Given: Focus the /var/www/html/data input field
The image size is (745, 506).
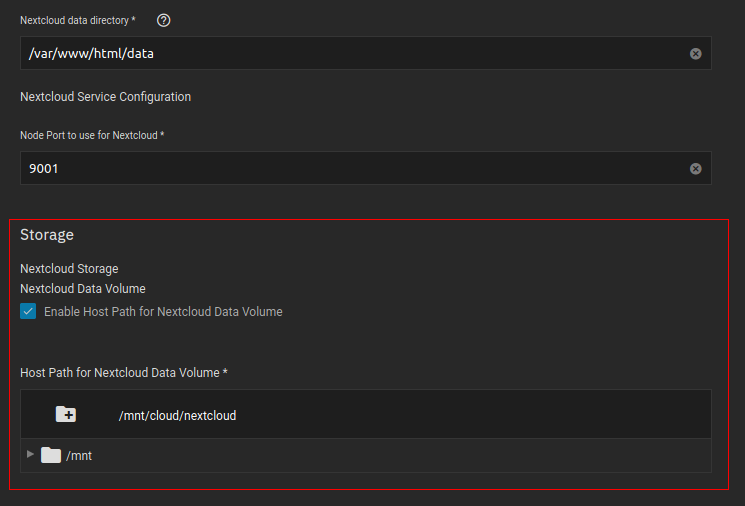Looking at the screenshot, I should (x=350, y=54).
